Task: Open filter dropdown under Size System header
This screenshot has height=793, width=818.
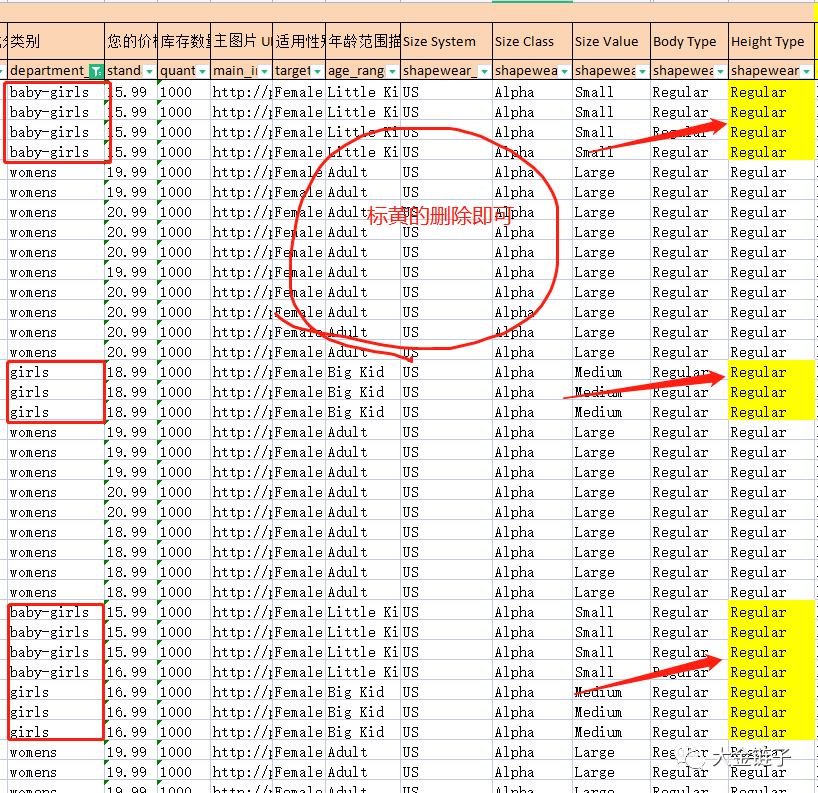Action: tap(484, 71)
